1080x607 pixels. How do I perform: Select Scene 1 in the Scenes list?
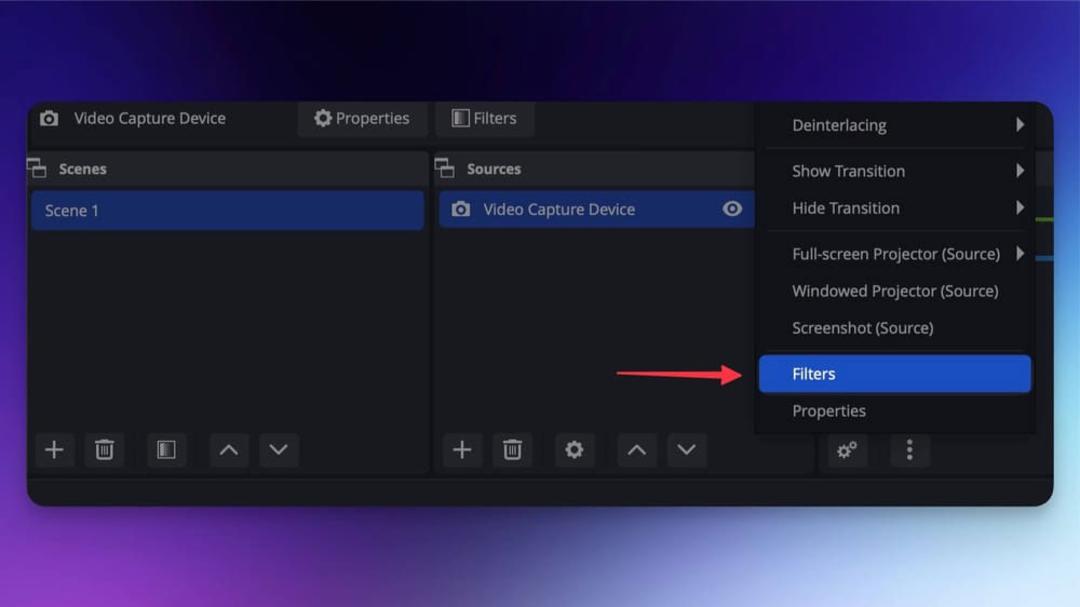(227, 211)
